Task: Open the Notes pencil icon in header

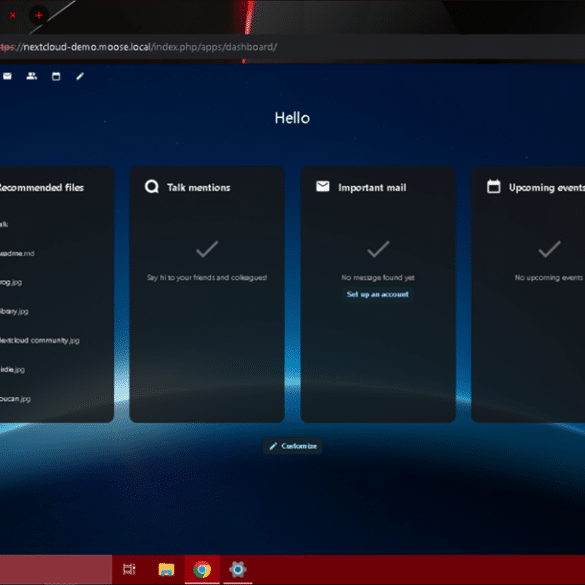Action: pos(80,76)
